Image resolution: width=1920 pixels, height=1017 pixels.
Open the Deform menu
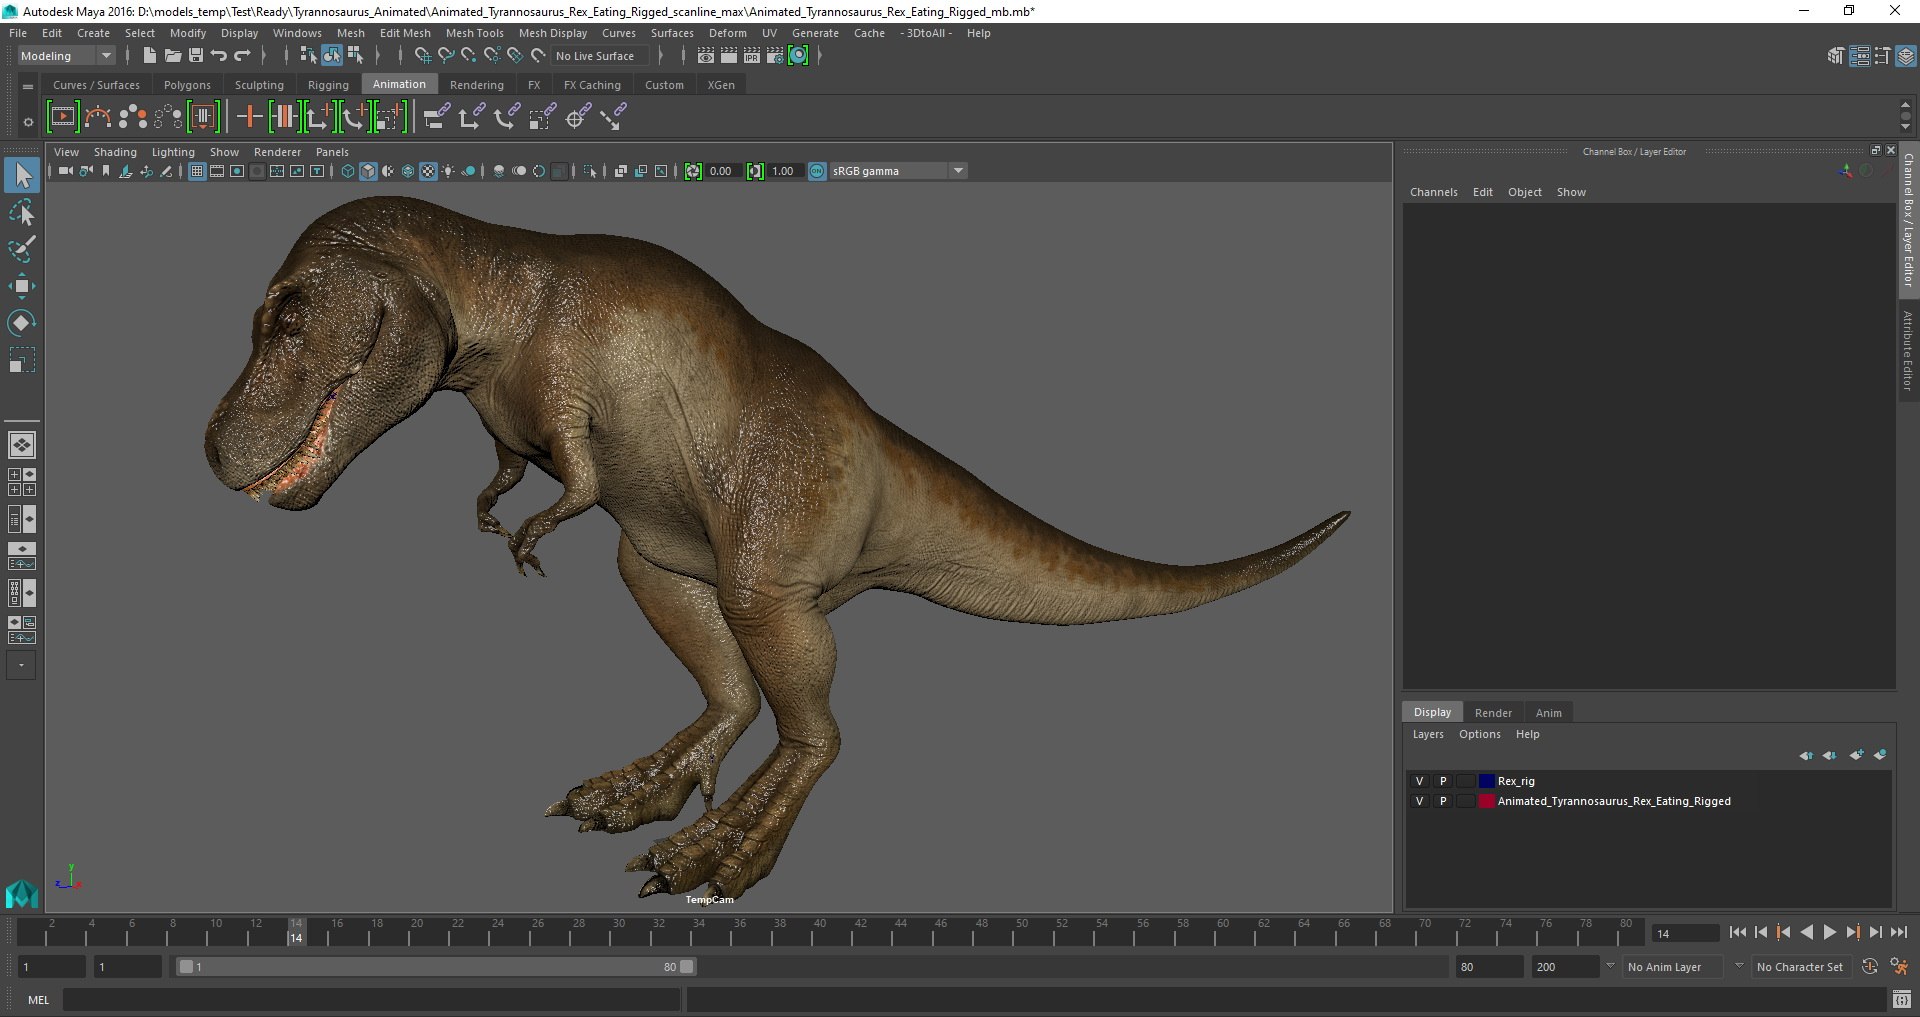pyautogui.click(x=727, y=33)
